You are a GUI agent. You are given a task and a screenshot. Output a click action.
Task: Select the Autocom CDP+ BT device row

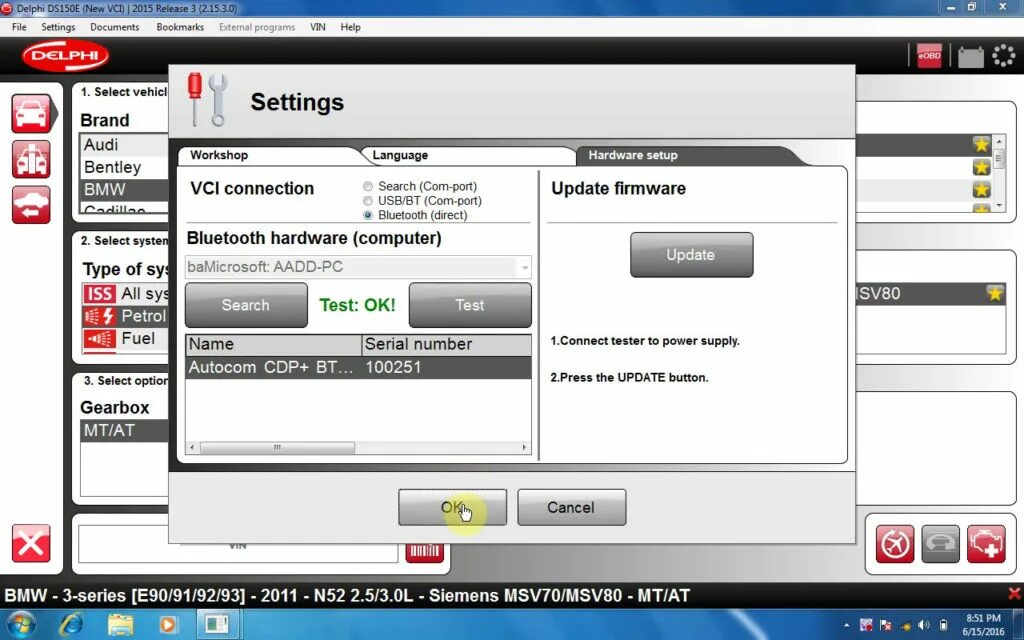[x=359, y=368]
